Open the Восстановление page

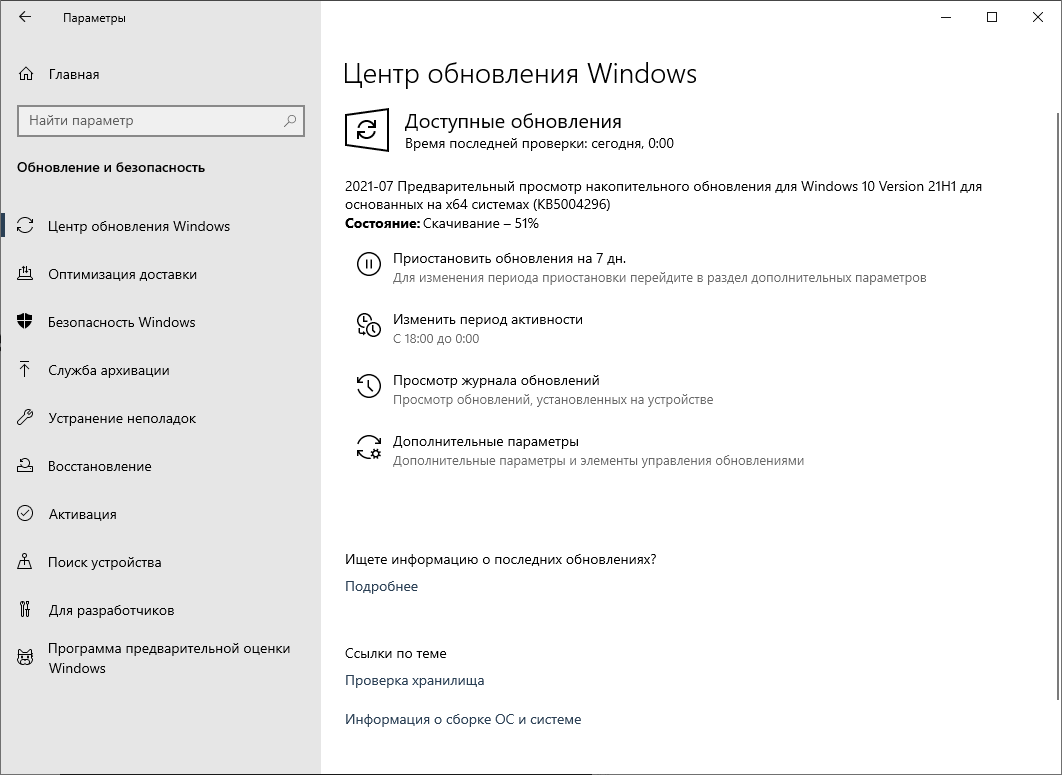coord(99,466)
